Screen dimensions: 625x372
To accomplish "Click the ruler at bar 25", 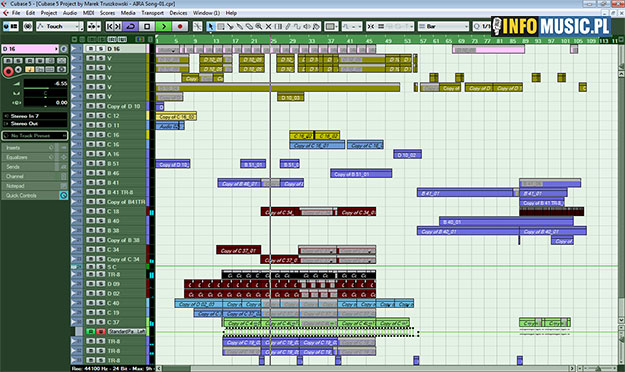I will point(273,41).
